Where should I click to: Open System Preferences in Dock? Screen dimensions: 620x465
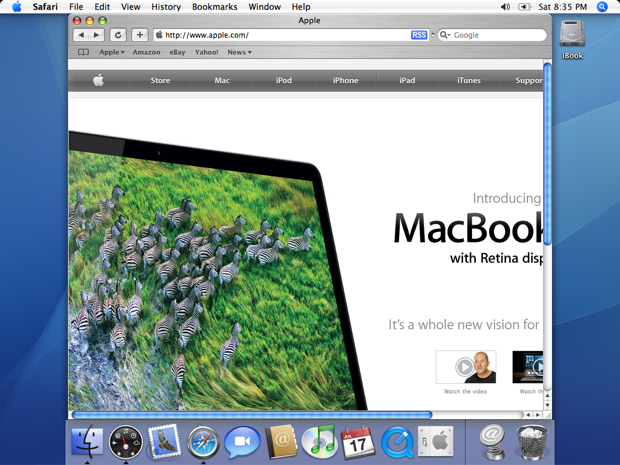click(435, 441)
